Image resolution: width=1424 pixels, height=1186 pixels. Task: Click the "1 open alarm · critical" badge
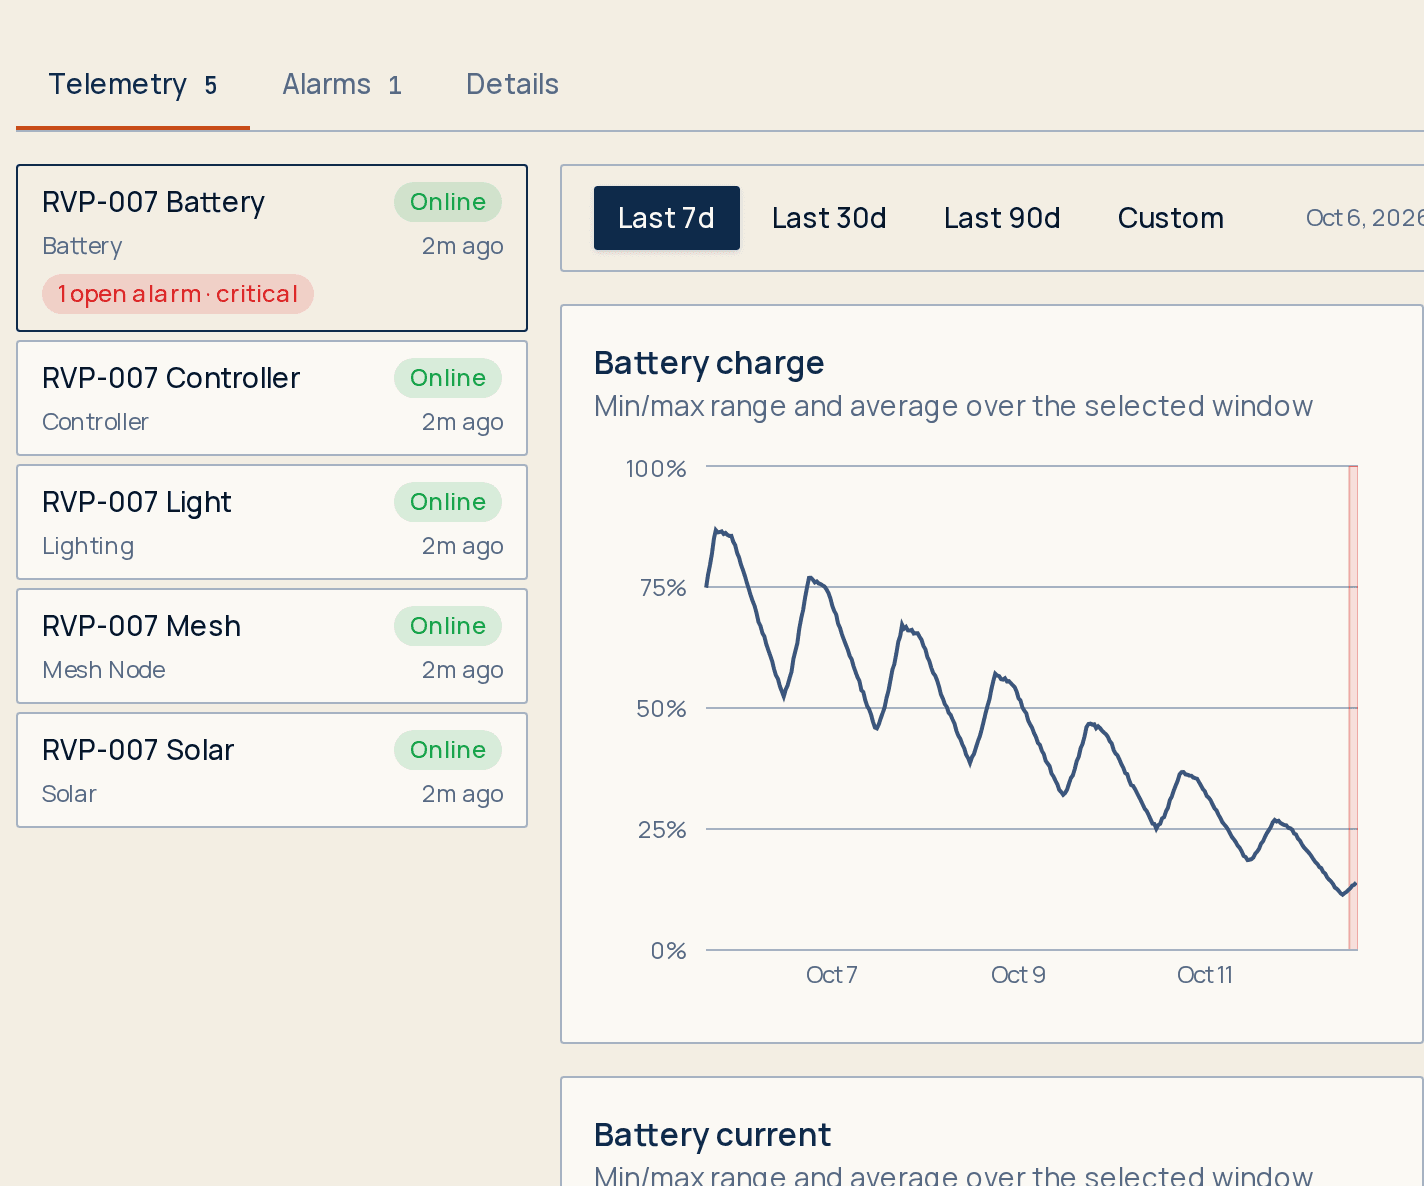pos(178,294)
